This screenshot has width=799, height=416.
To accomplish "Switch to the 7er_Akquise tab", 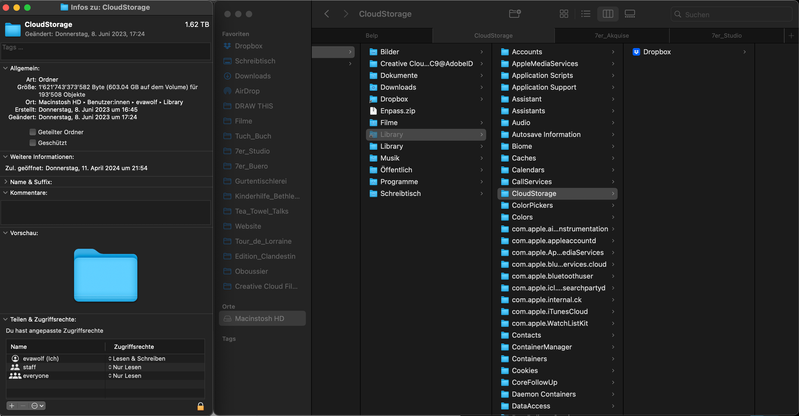I will [611, 35].
